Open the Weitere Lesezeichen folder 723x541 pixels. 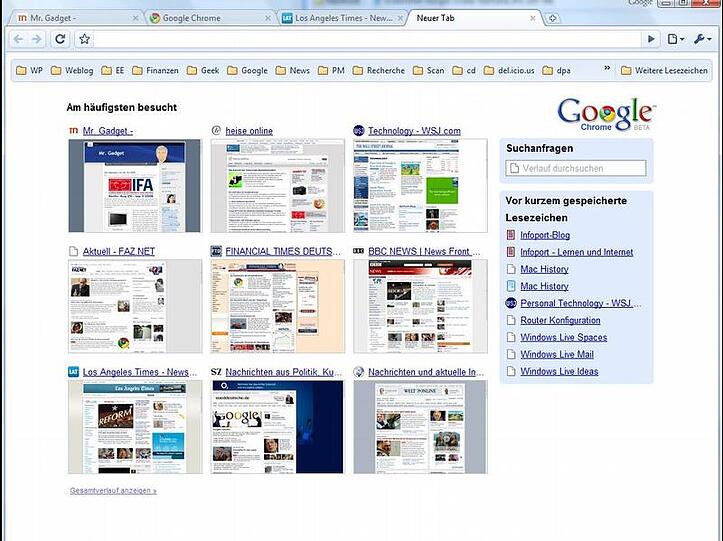[x=664, y=71]
